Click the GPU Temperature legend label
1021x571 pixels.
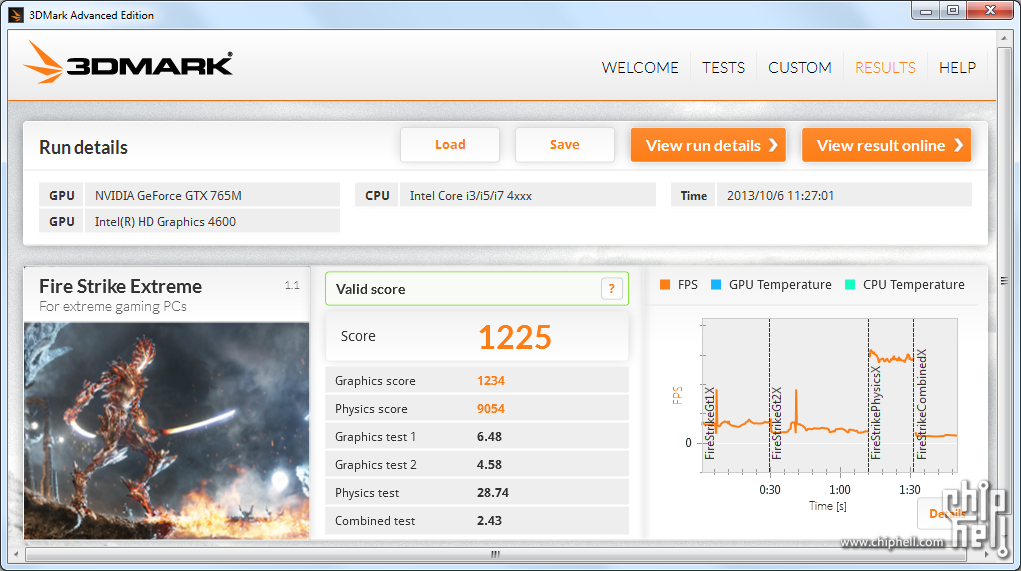780,285
